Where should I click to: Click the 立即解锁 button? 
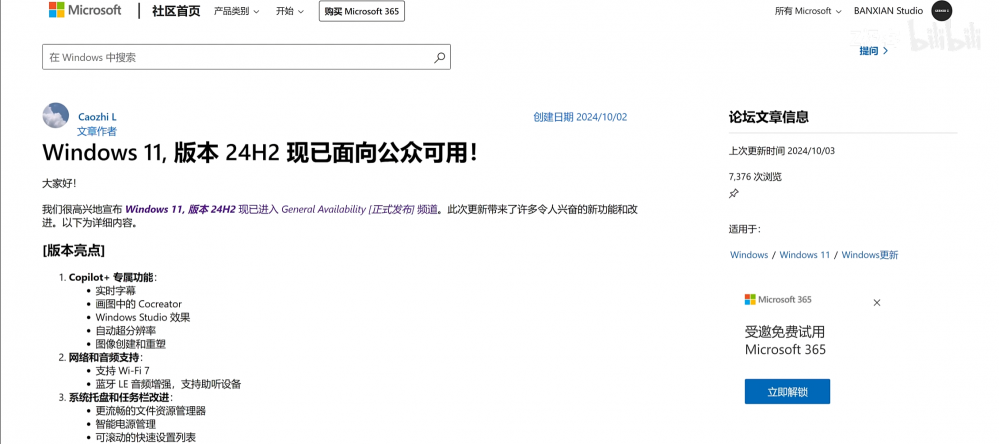tap(787, 392)
